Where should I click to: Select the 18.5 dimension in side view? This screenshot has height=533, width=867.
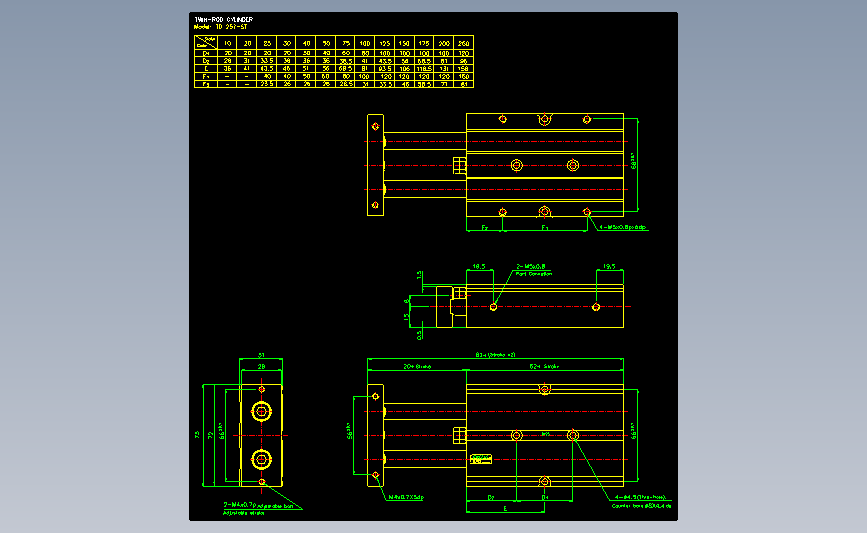tap(479, 266)
